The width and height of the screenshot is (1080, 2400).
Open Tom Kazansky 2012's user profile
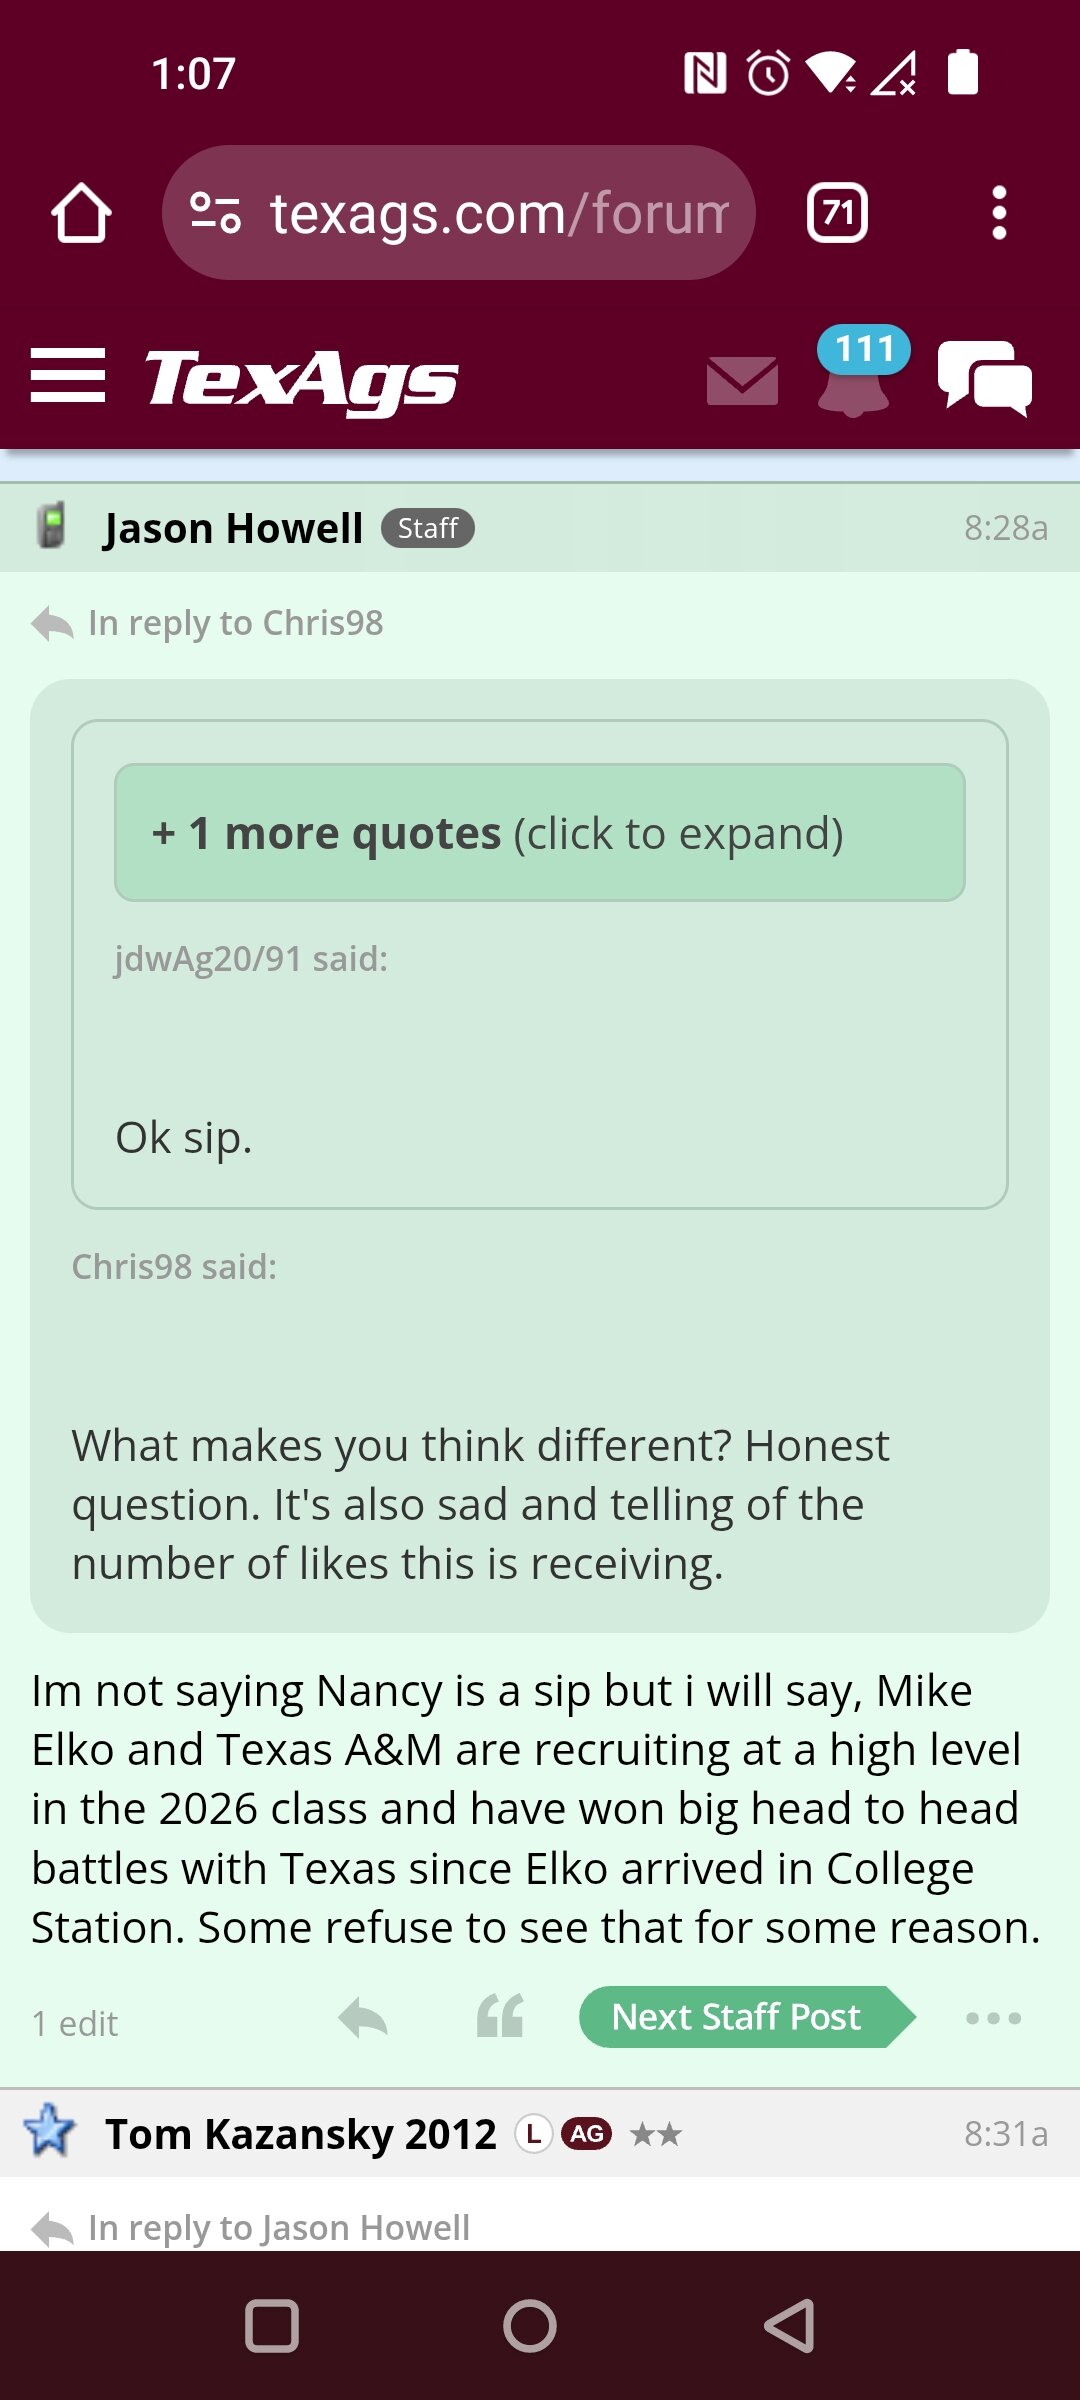(301, 2134)
